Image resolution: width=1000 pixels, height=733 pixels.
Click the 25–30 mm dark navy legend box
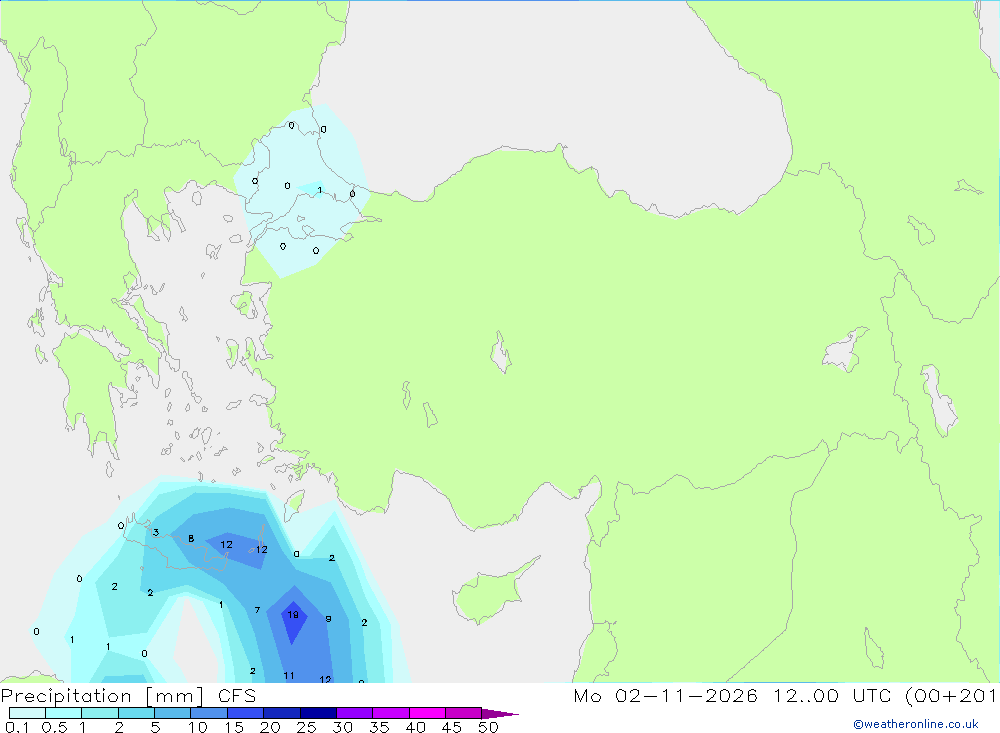[318, 713]
